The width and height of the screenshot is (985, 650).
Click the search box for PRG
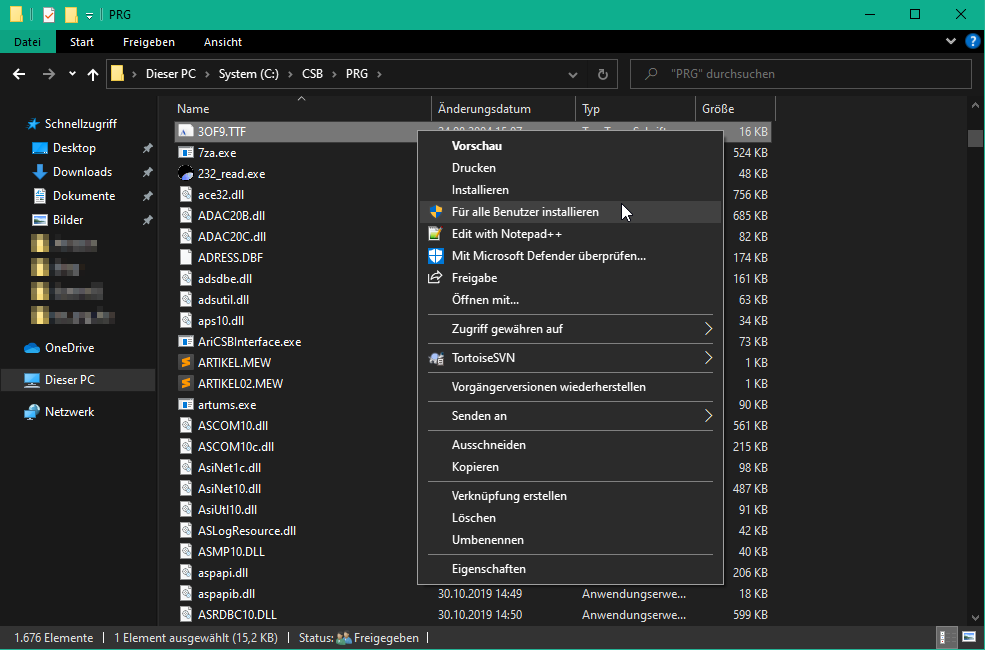pyautogui.click(x=800, y=74)
